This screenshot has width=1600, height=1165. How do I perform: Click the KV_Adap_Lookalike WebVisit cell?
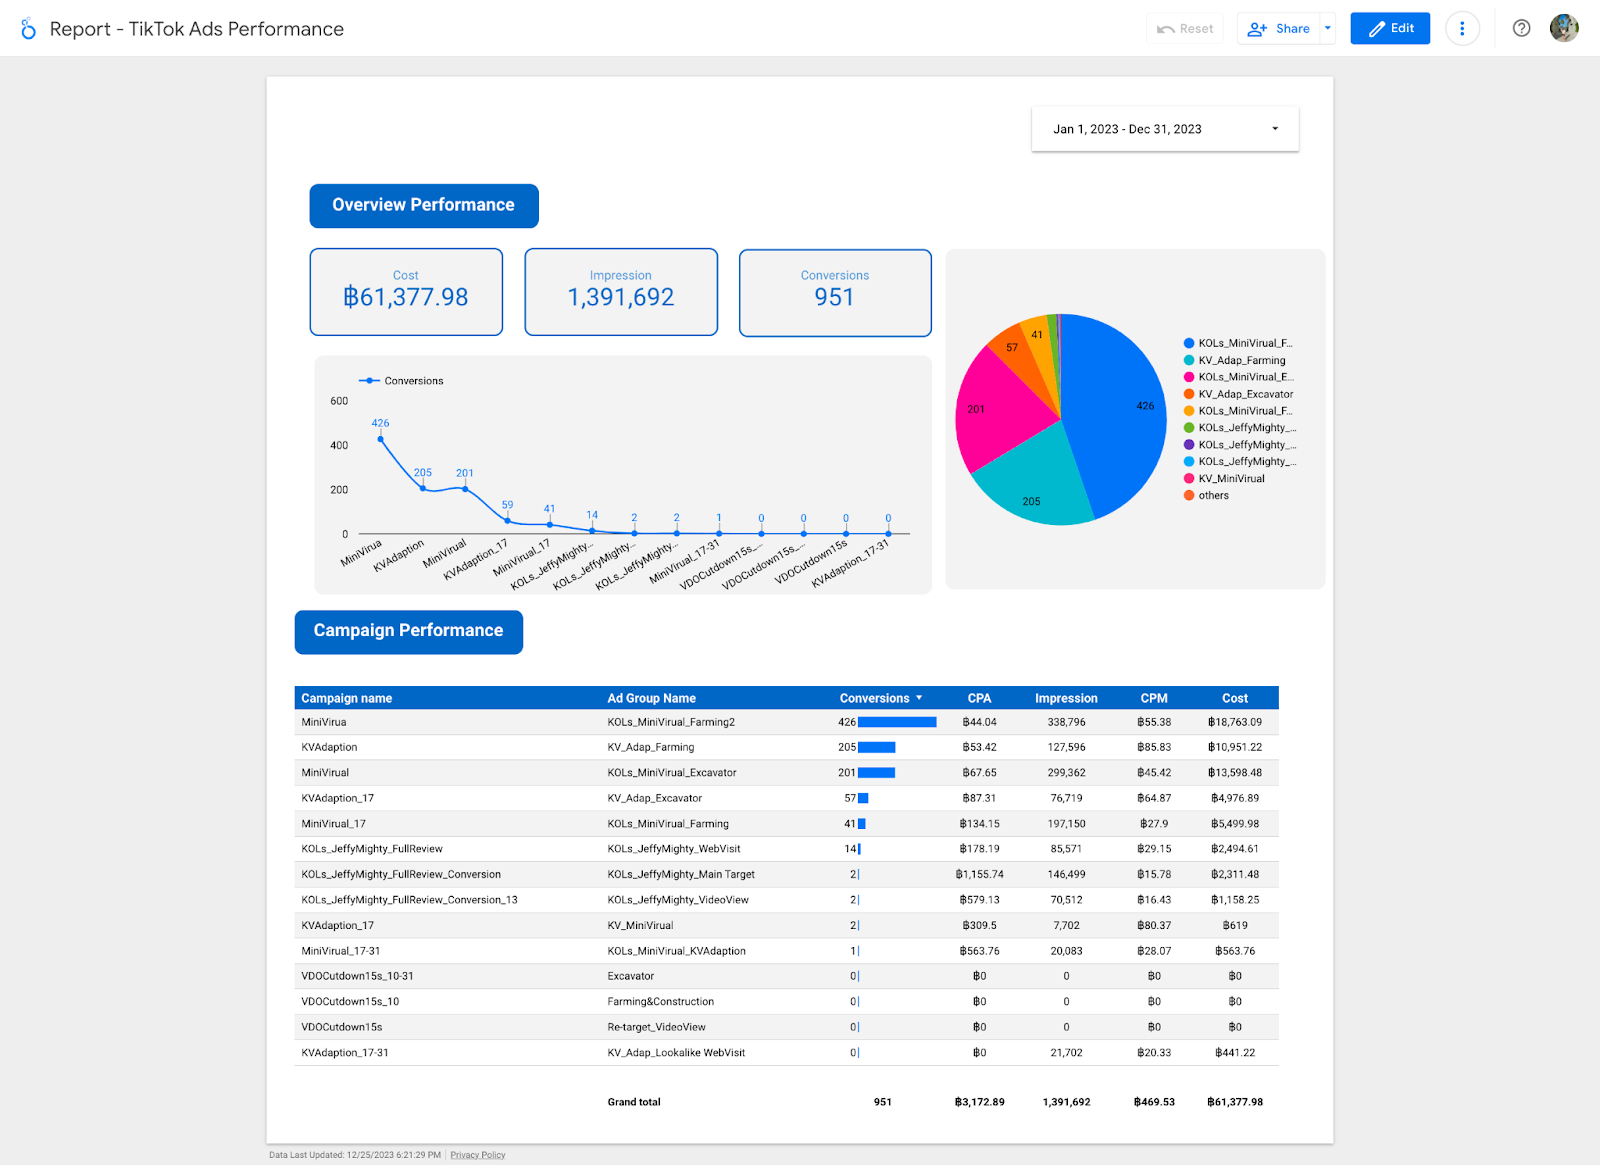[676, 1053]
